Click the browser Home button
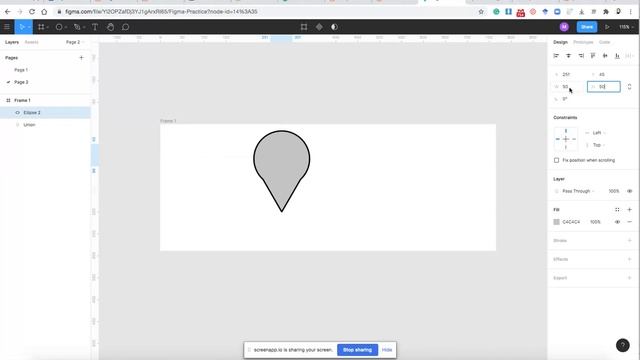The width and height of the screenshot is (640, 360). coord(44,12)
